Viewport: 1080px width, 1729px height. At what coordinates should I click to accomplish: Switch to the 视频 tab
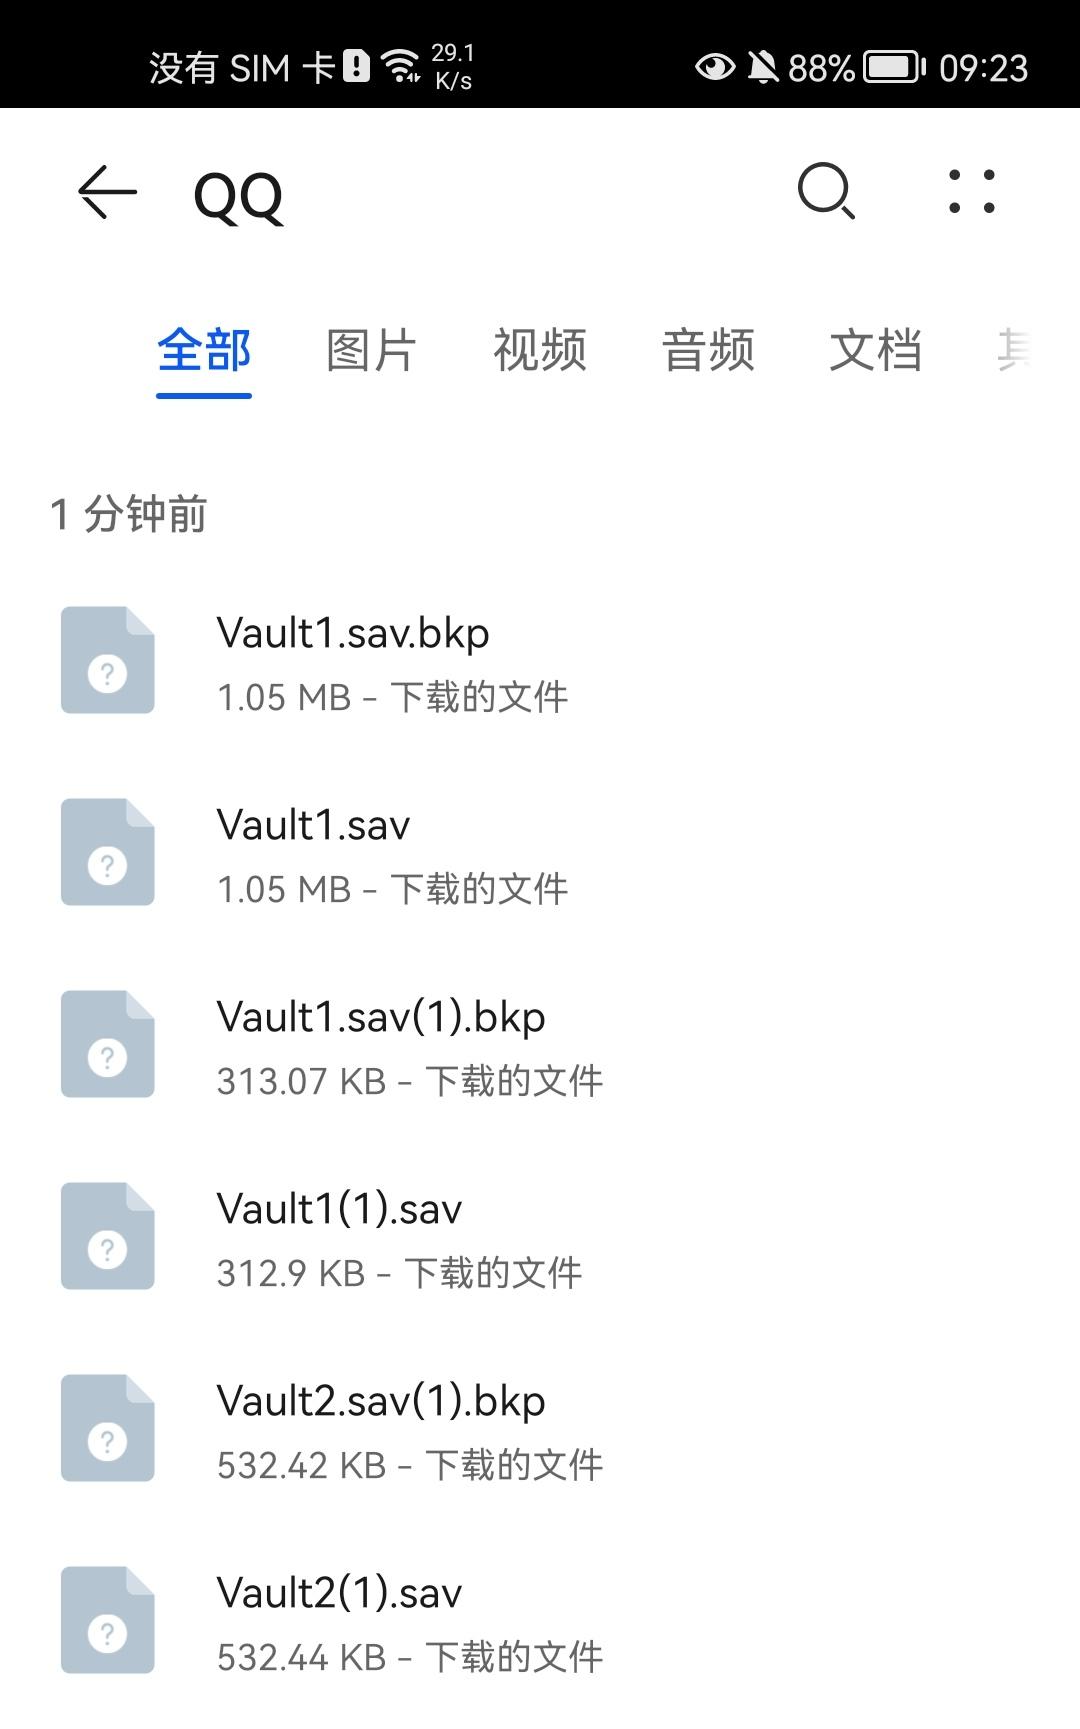pos(540,351)
